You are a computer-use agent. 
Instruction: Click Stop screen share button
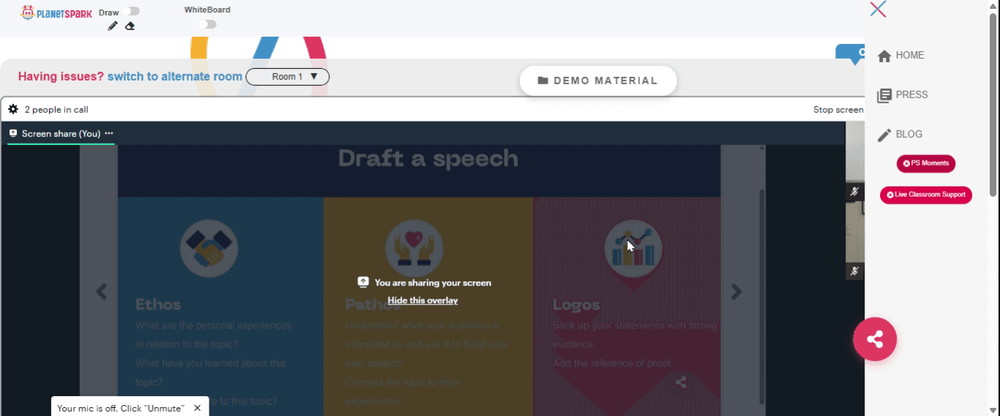[x=838, y=110]
